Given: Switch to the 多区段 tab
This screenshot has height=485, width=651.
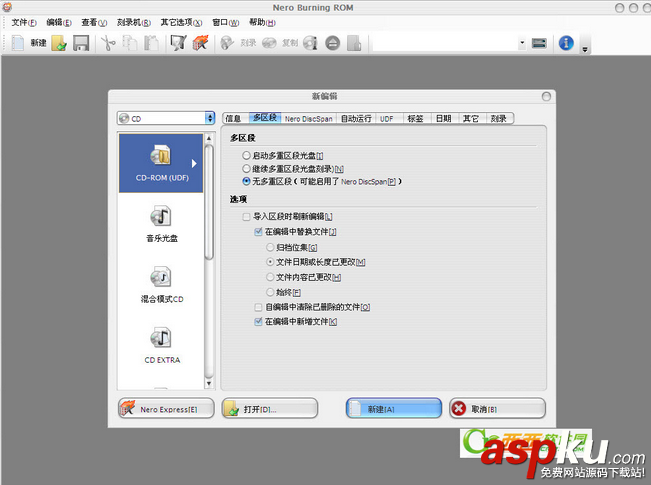Looking at the screenshot, I should tap(265, 118).
